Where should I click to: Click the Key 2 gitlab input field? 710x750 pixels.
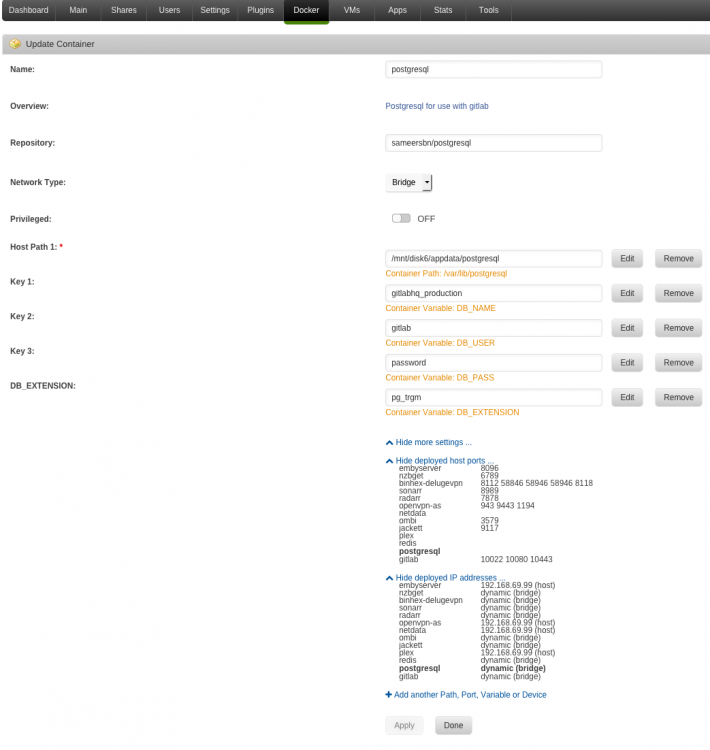tap(494, 328)
